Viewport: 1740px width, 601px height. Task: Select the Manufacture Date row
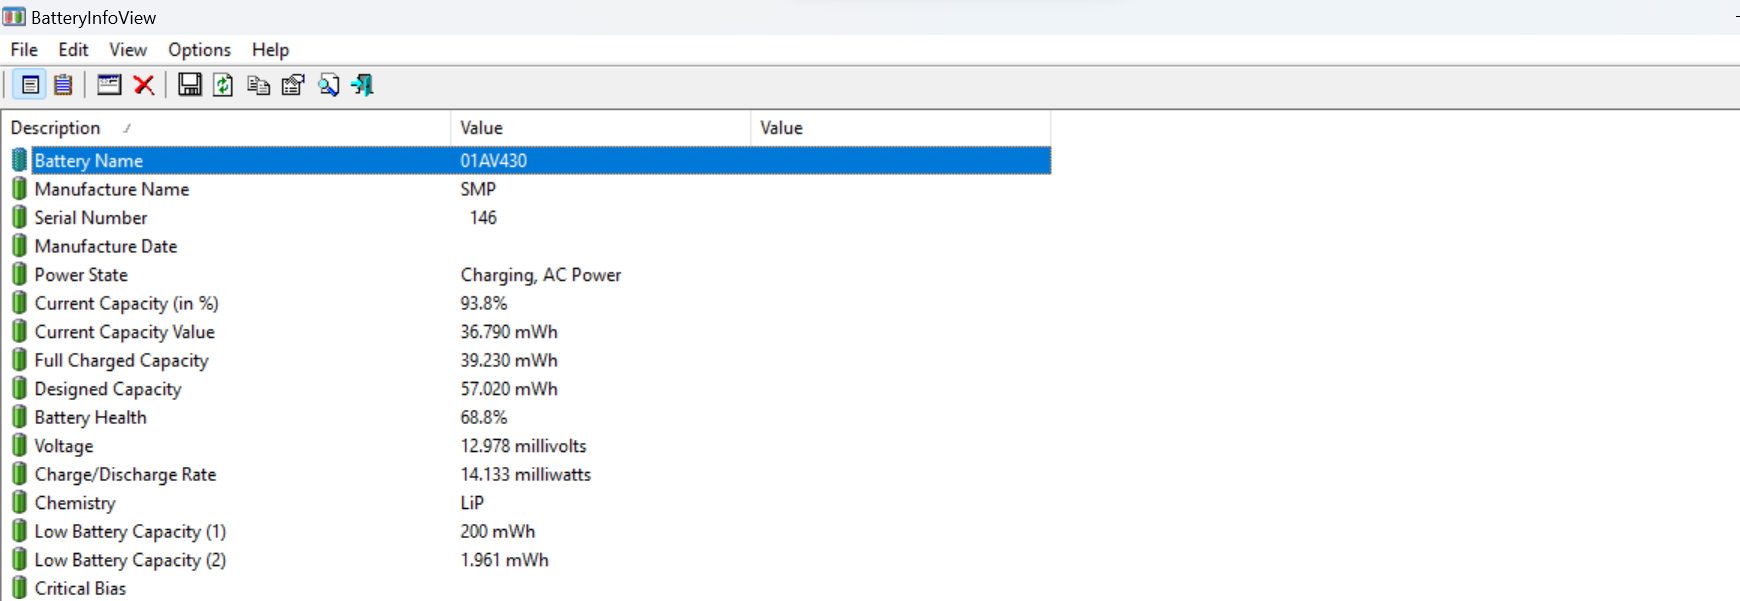pos(106,246)
